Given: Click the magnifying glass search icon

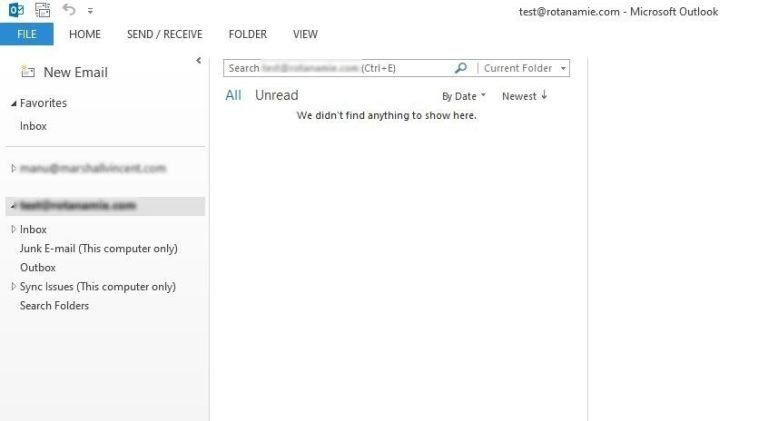Looking at the screenshot, I should click(461, 68).
